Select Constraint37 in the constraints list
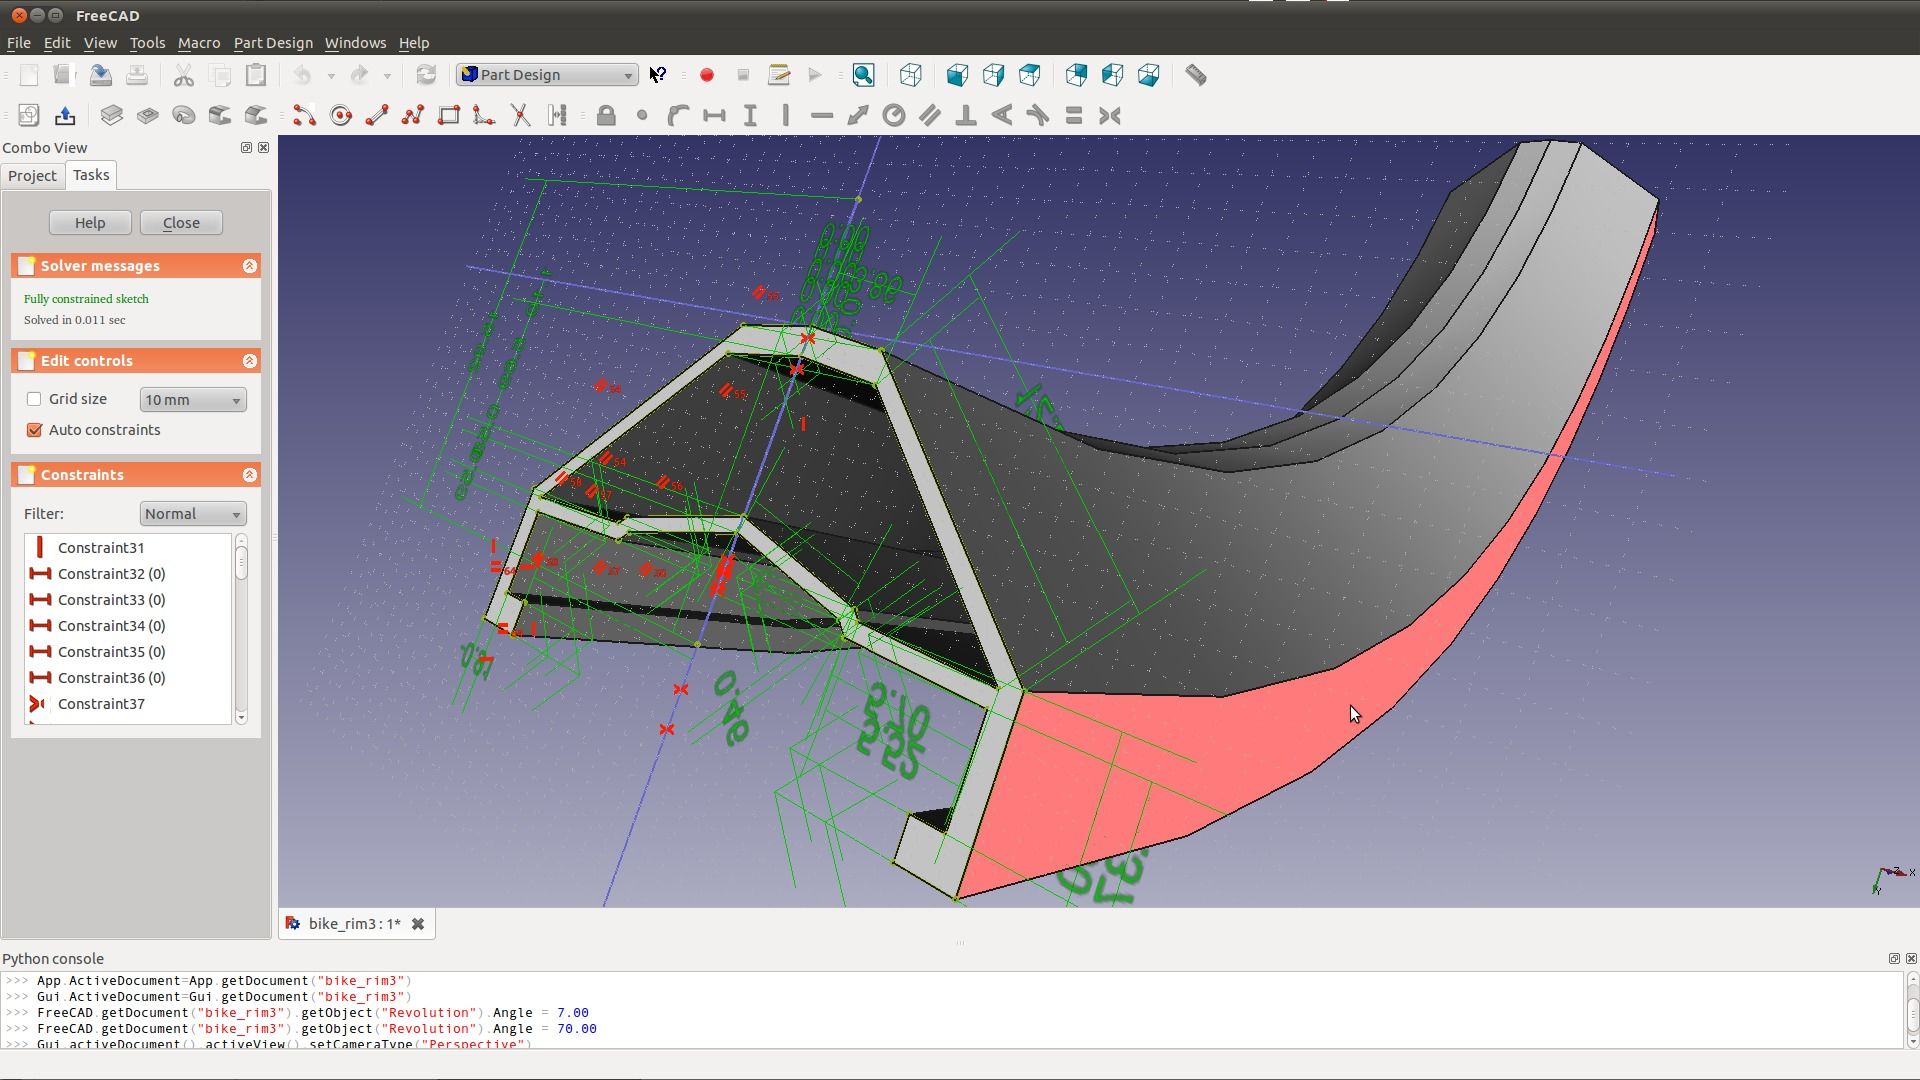Screen dimensions: 1920x1080 [100, 703]
